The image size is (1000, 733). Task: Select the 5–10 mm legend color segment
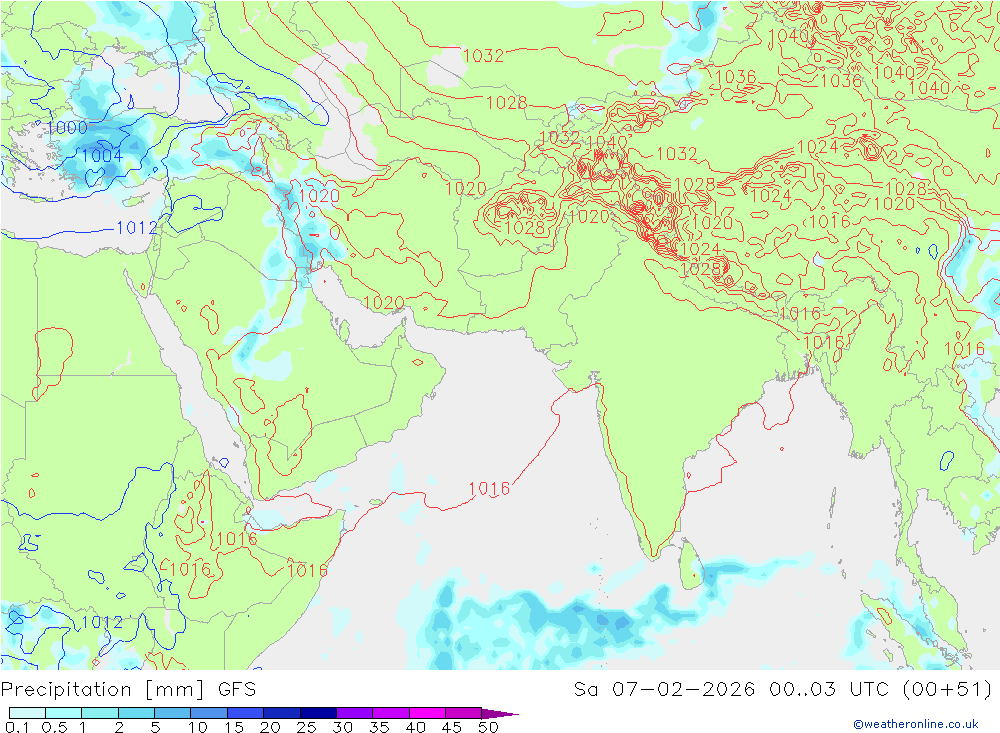point(172,713)
